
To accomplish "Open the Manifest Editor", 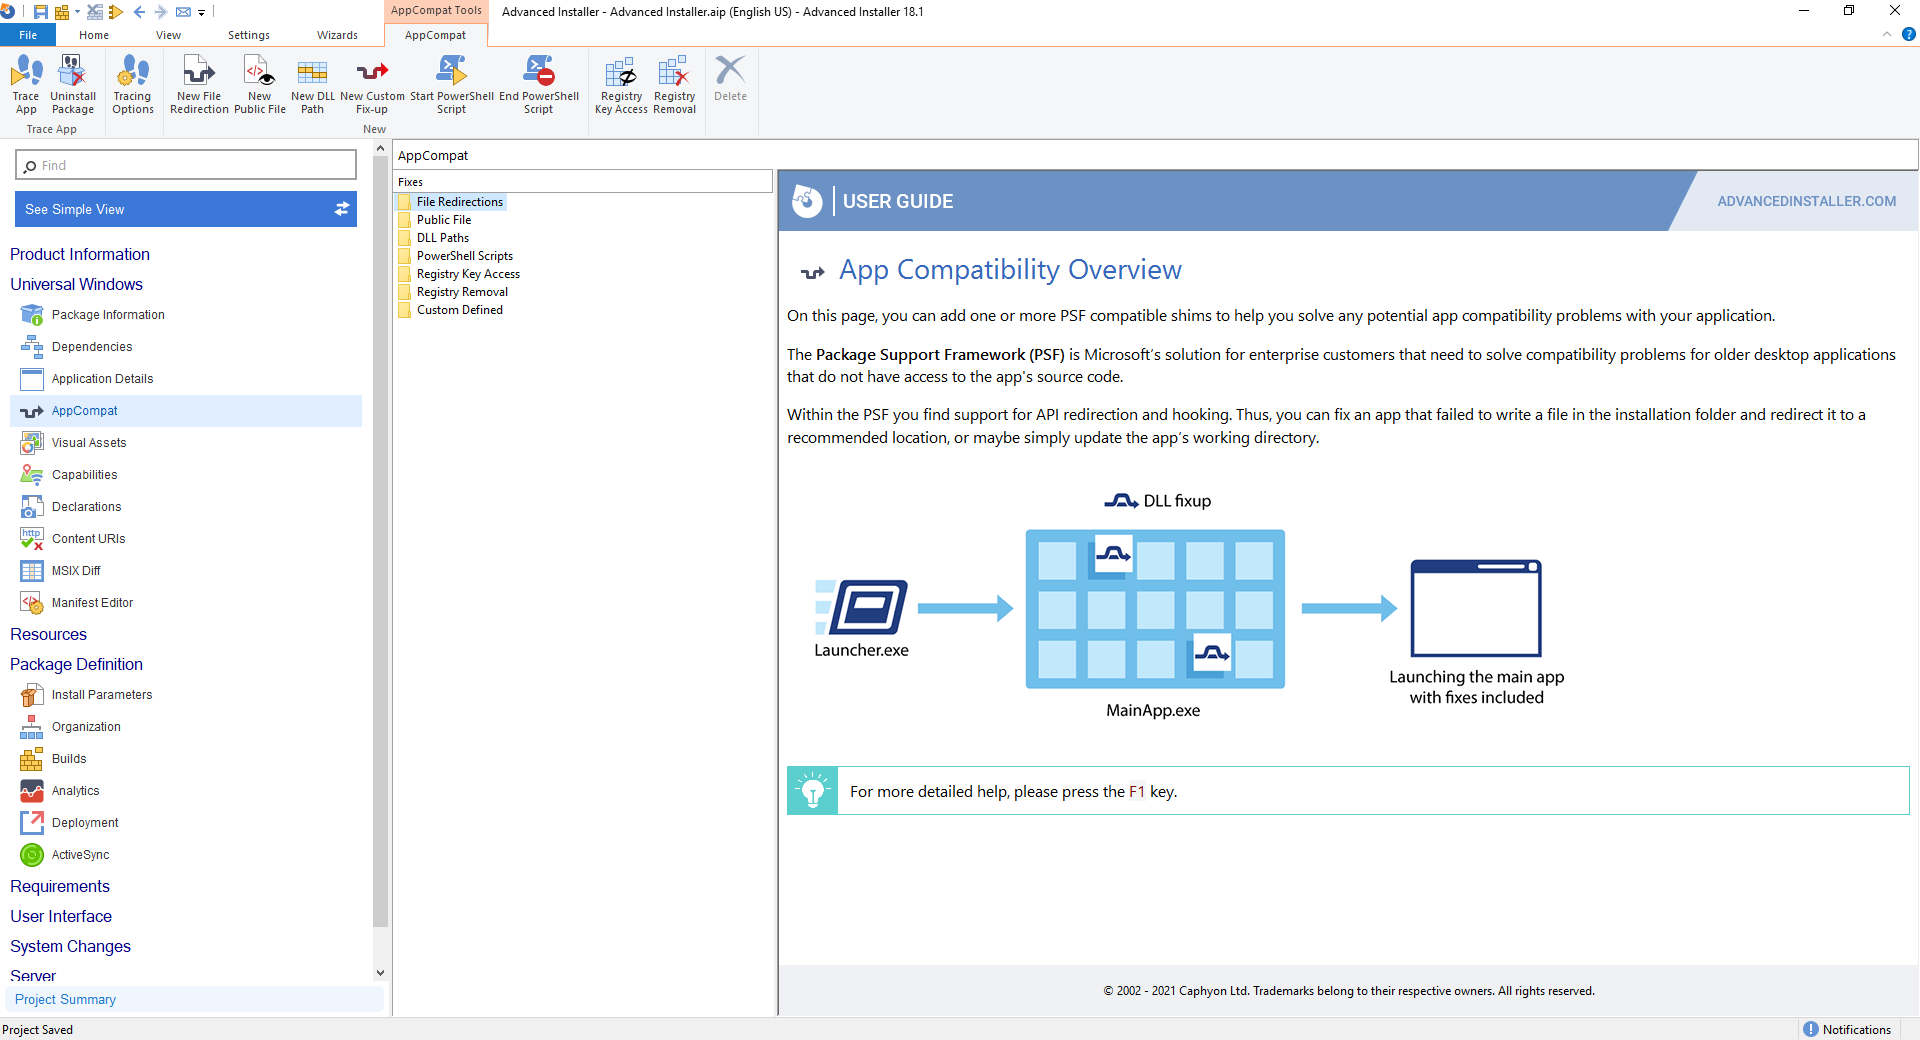I will click(93, 602).
